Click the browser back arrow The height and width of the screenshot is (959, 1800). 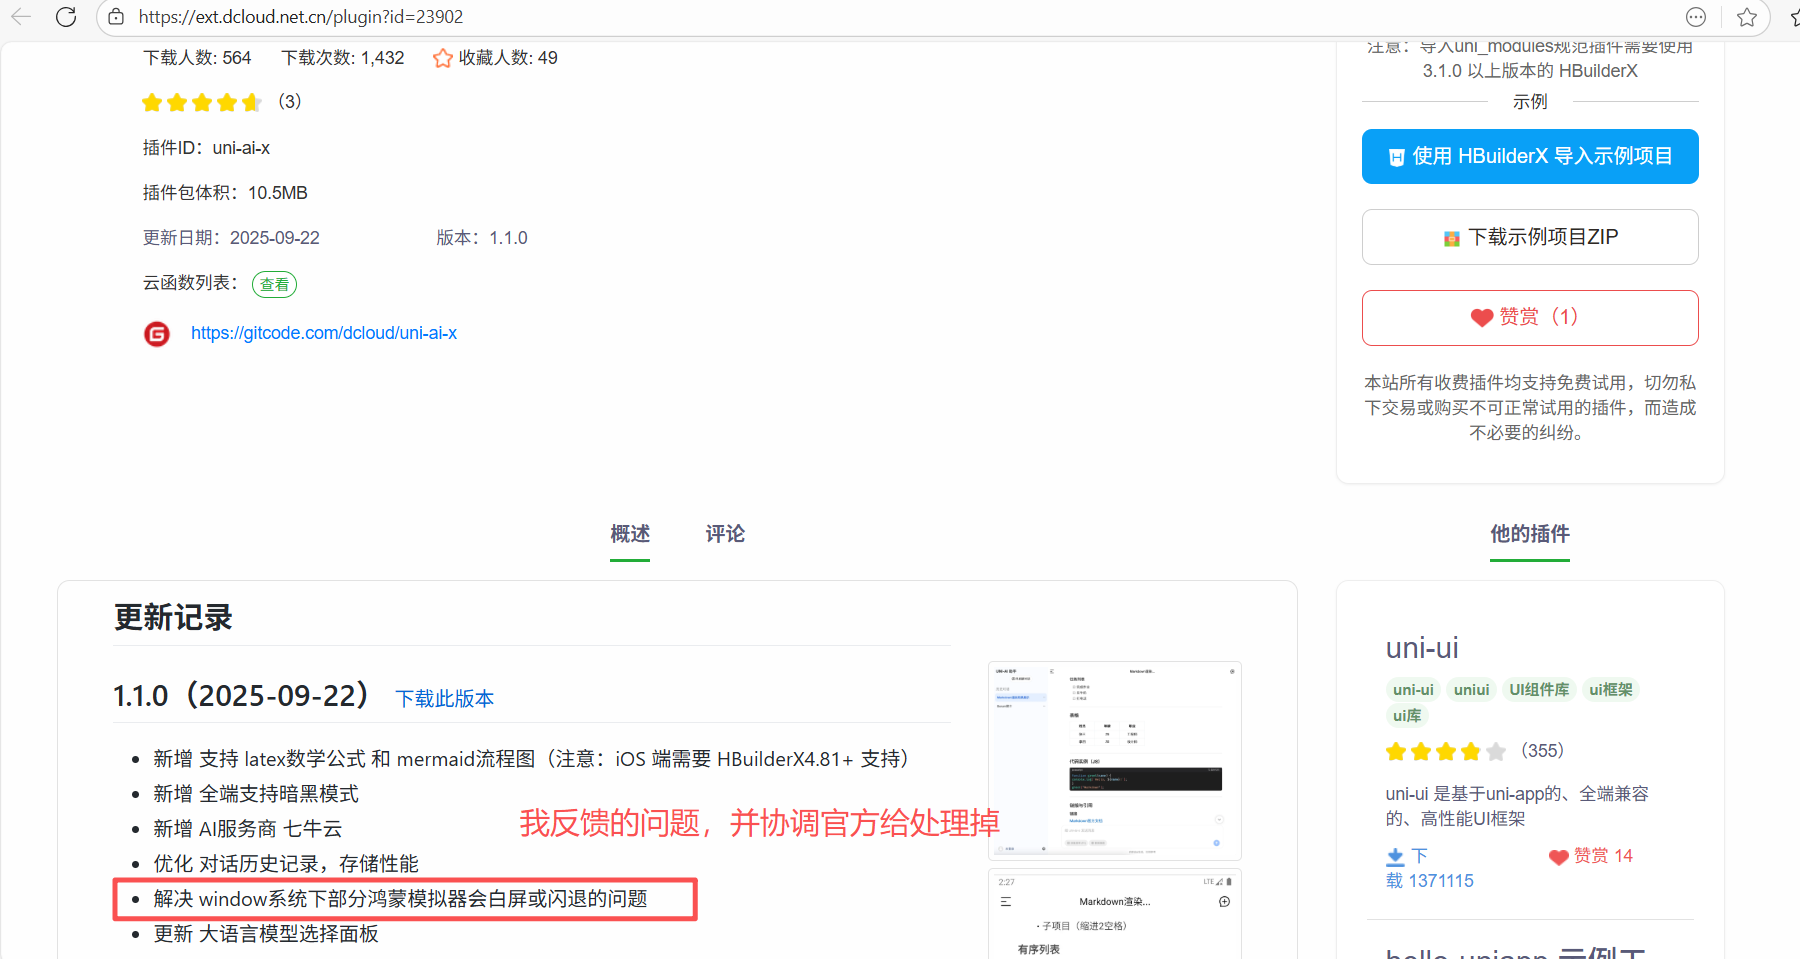tap(21, 17)
